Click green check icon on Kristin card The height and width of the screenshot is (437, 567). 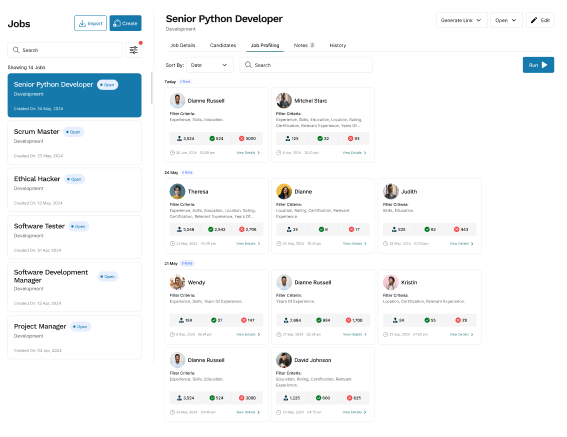tap(427, 320)
